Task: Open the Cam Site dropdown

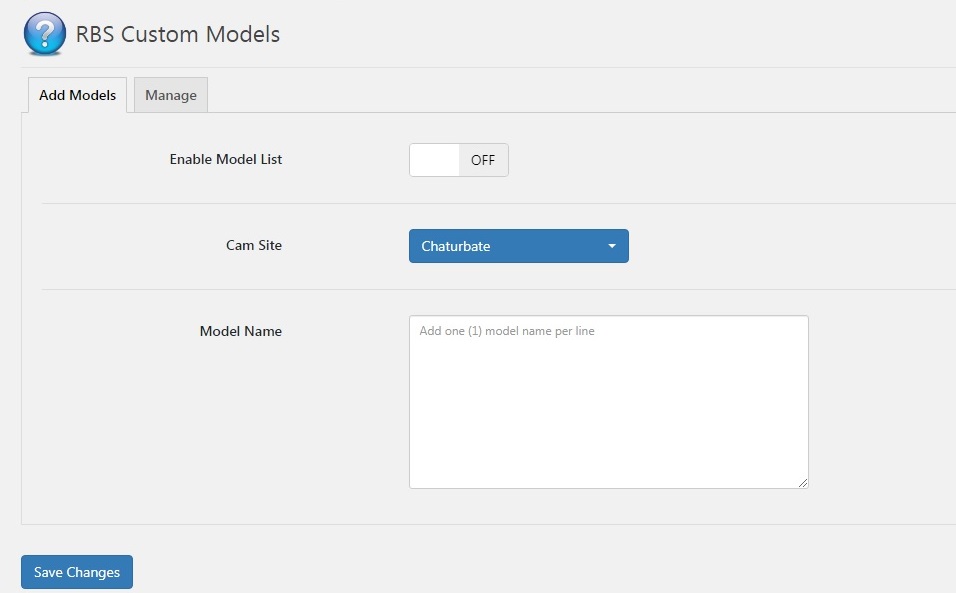Action: (x=519, y=246)
